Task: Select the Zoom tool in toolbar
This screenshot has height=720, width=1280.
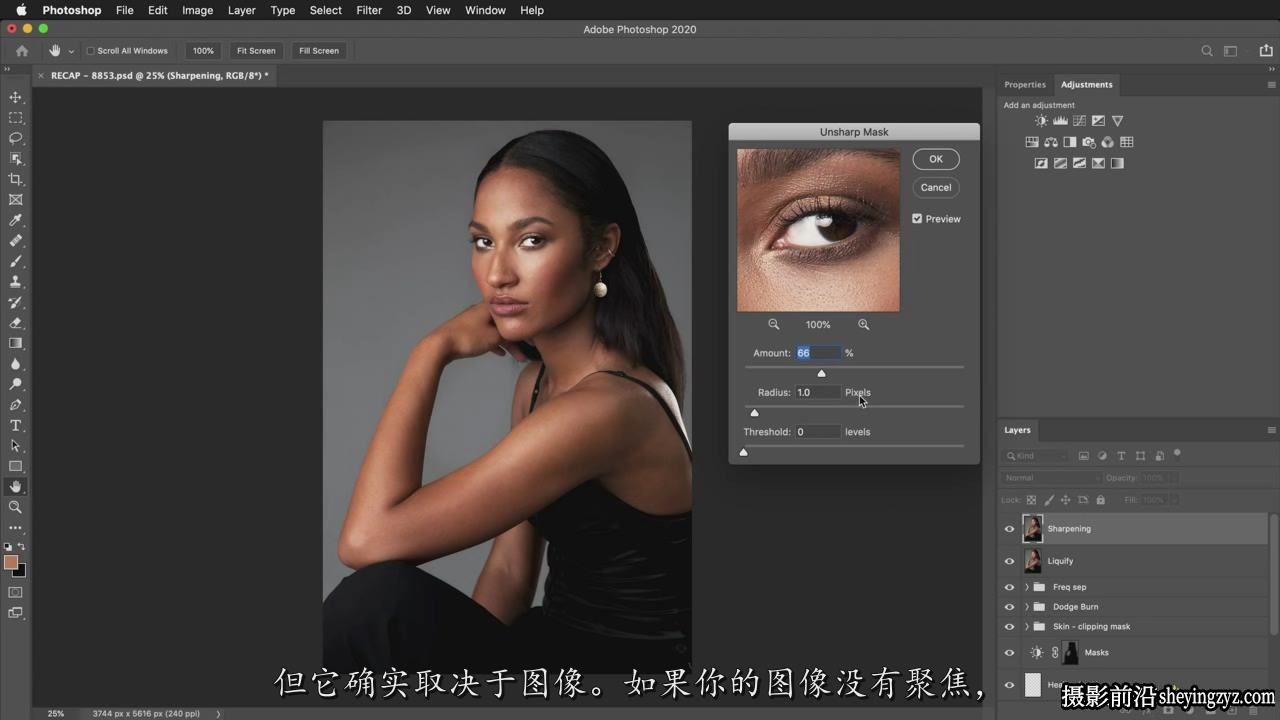Action: tap(15, 507)
